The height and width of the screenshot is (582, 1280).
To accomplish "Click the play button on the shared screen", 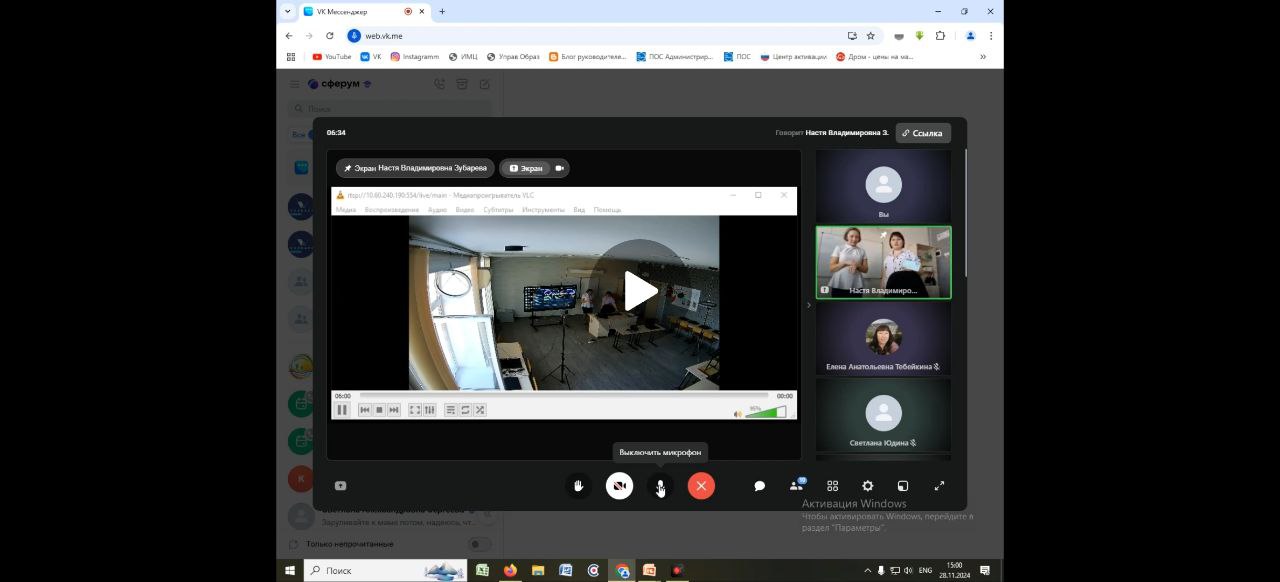I will [640, 291].
